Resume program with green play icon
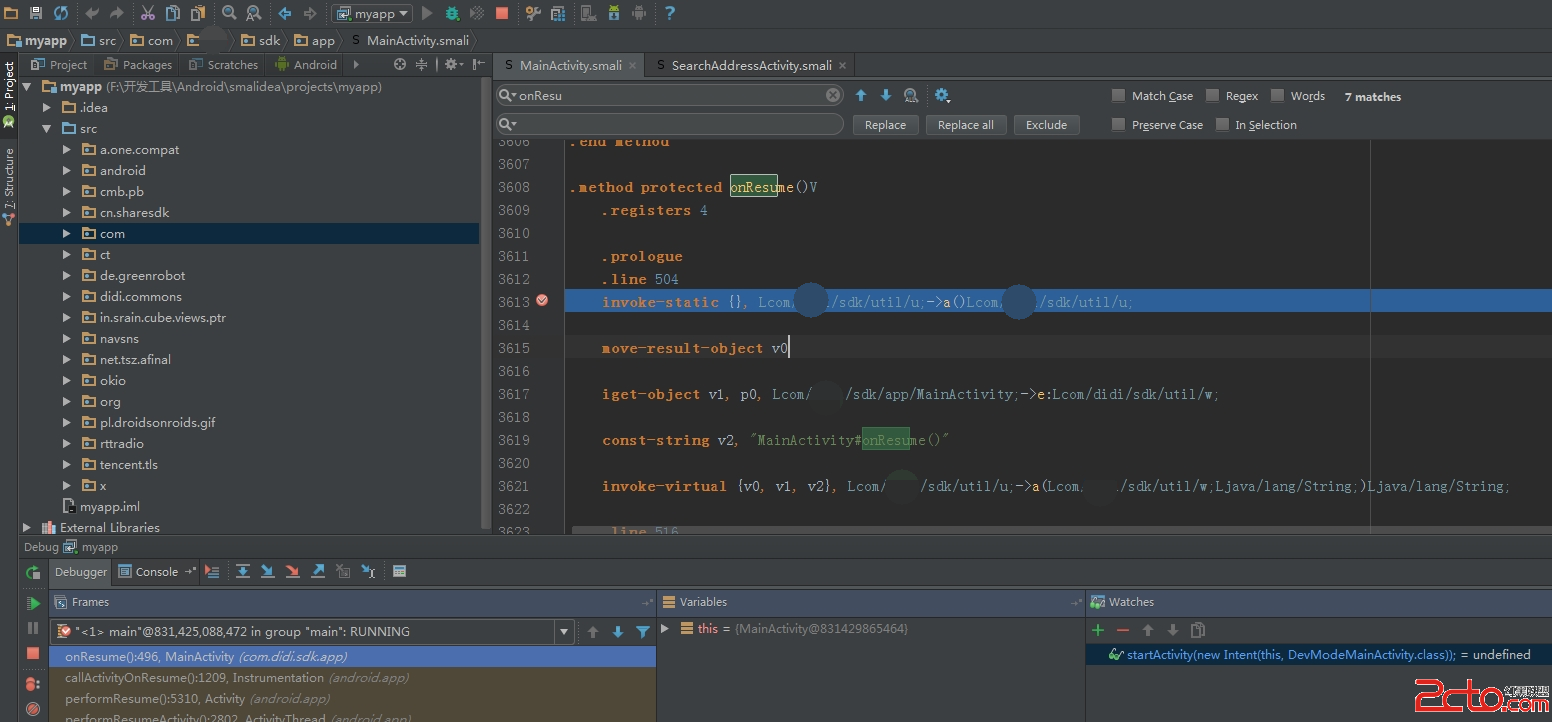Viewport: 1552px width, 722px height. (33, 603)
